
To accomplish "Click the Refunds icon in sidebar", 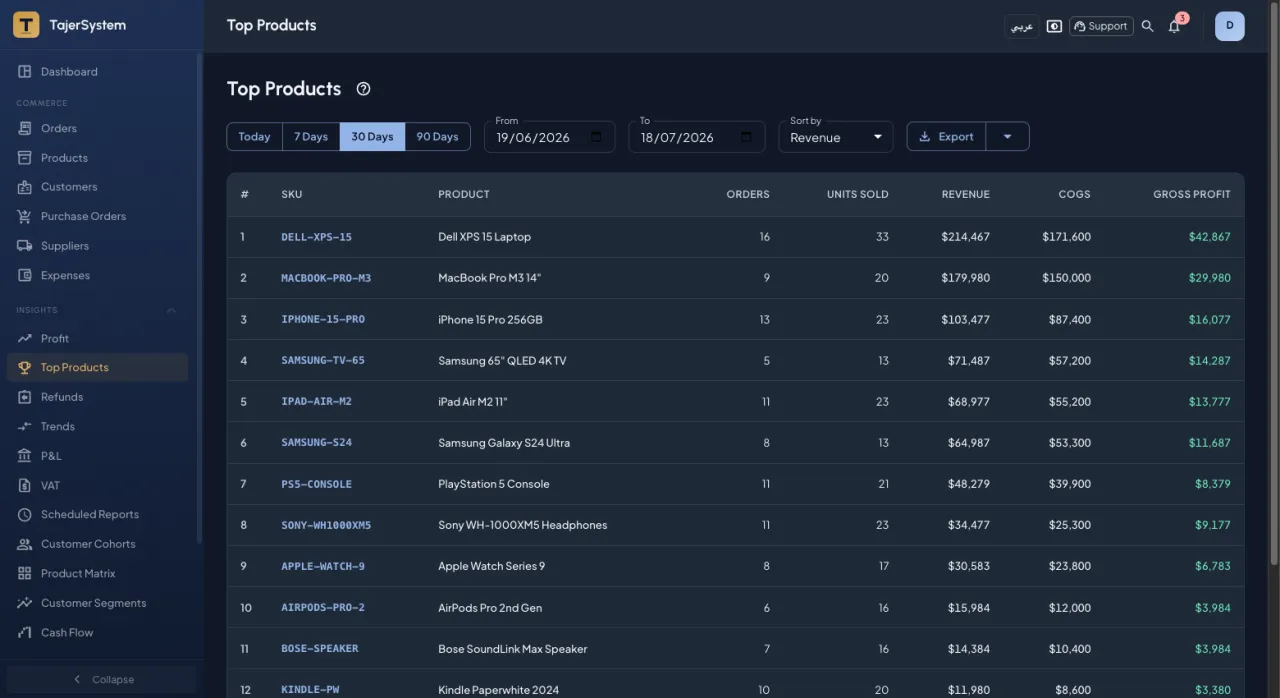I will (24, 397).
